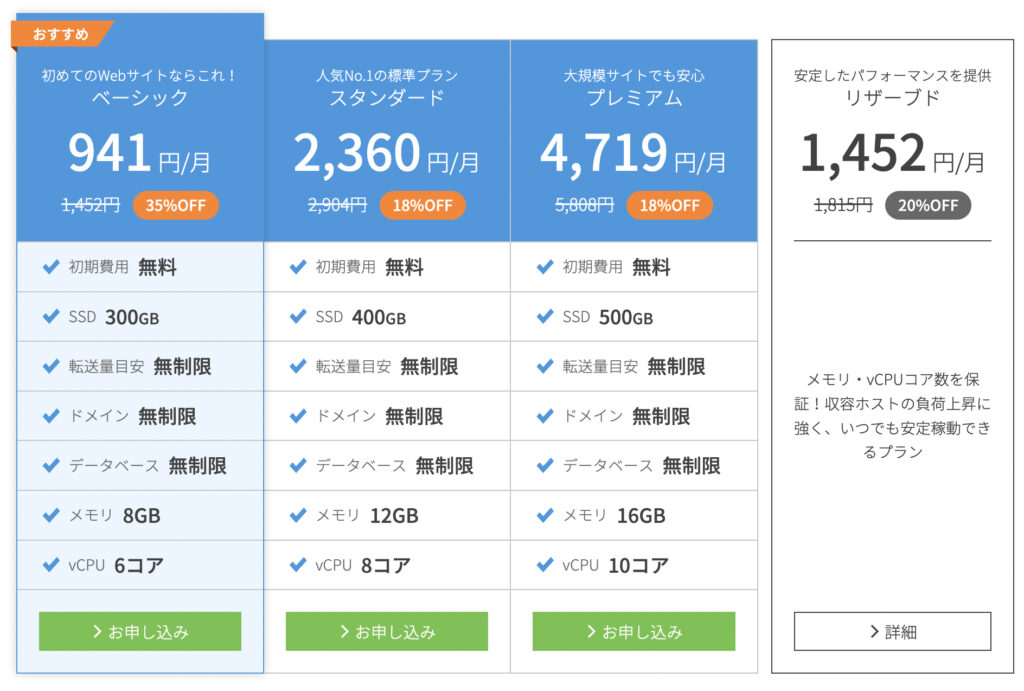
Task: Select the プレミアム plan heading
Action: tap(634, 98)
